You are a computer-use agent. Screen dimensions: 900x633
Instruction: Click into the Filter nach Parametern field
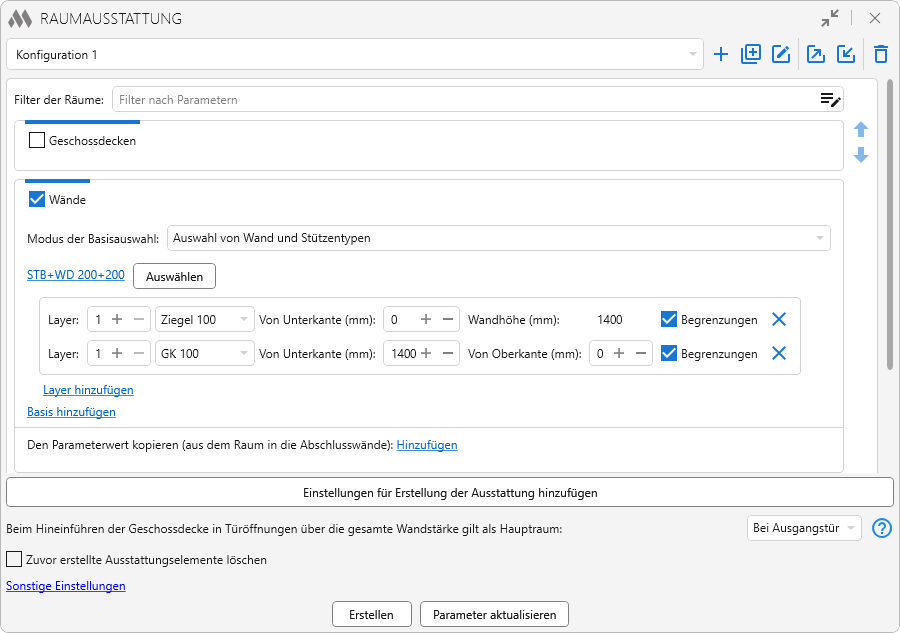[460, 99]
